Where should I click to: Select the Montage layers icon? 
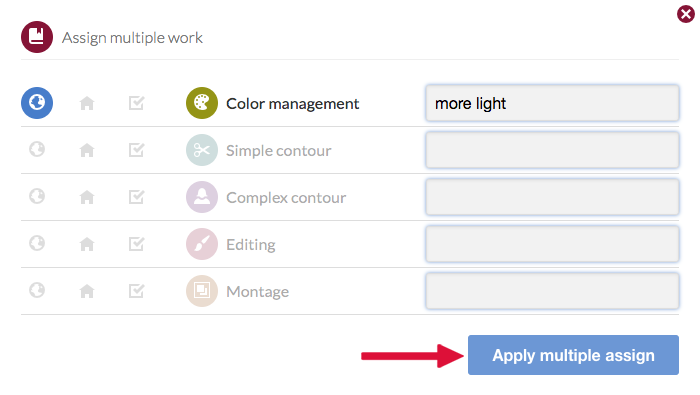[202, 291]
